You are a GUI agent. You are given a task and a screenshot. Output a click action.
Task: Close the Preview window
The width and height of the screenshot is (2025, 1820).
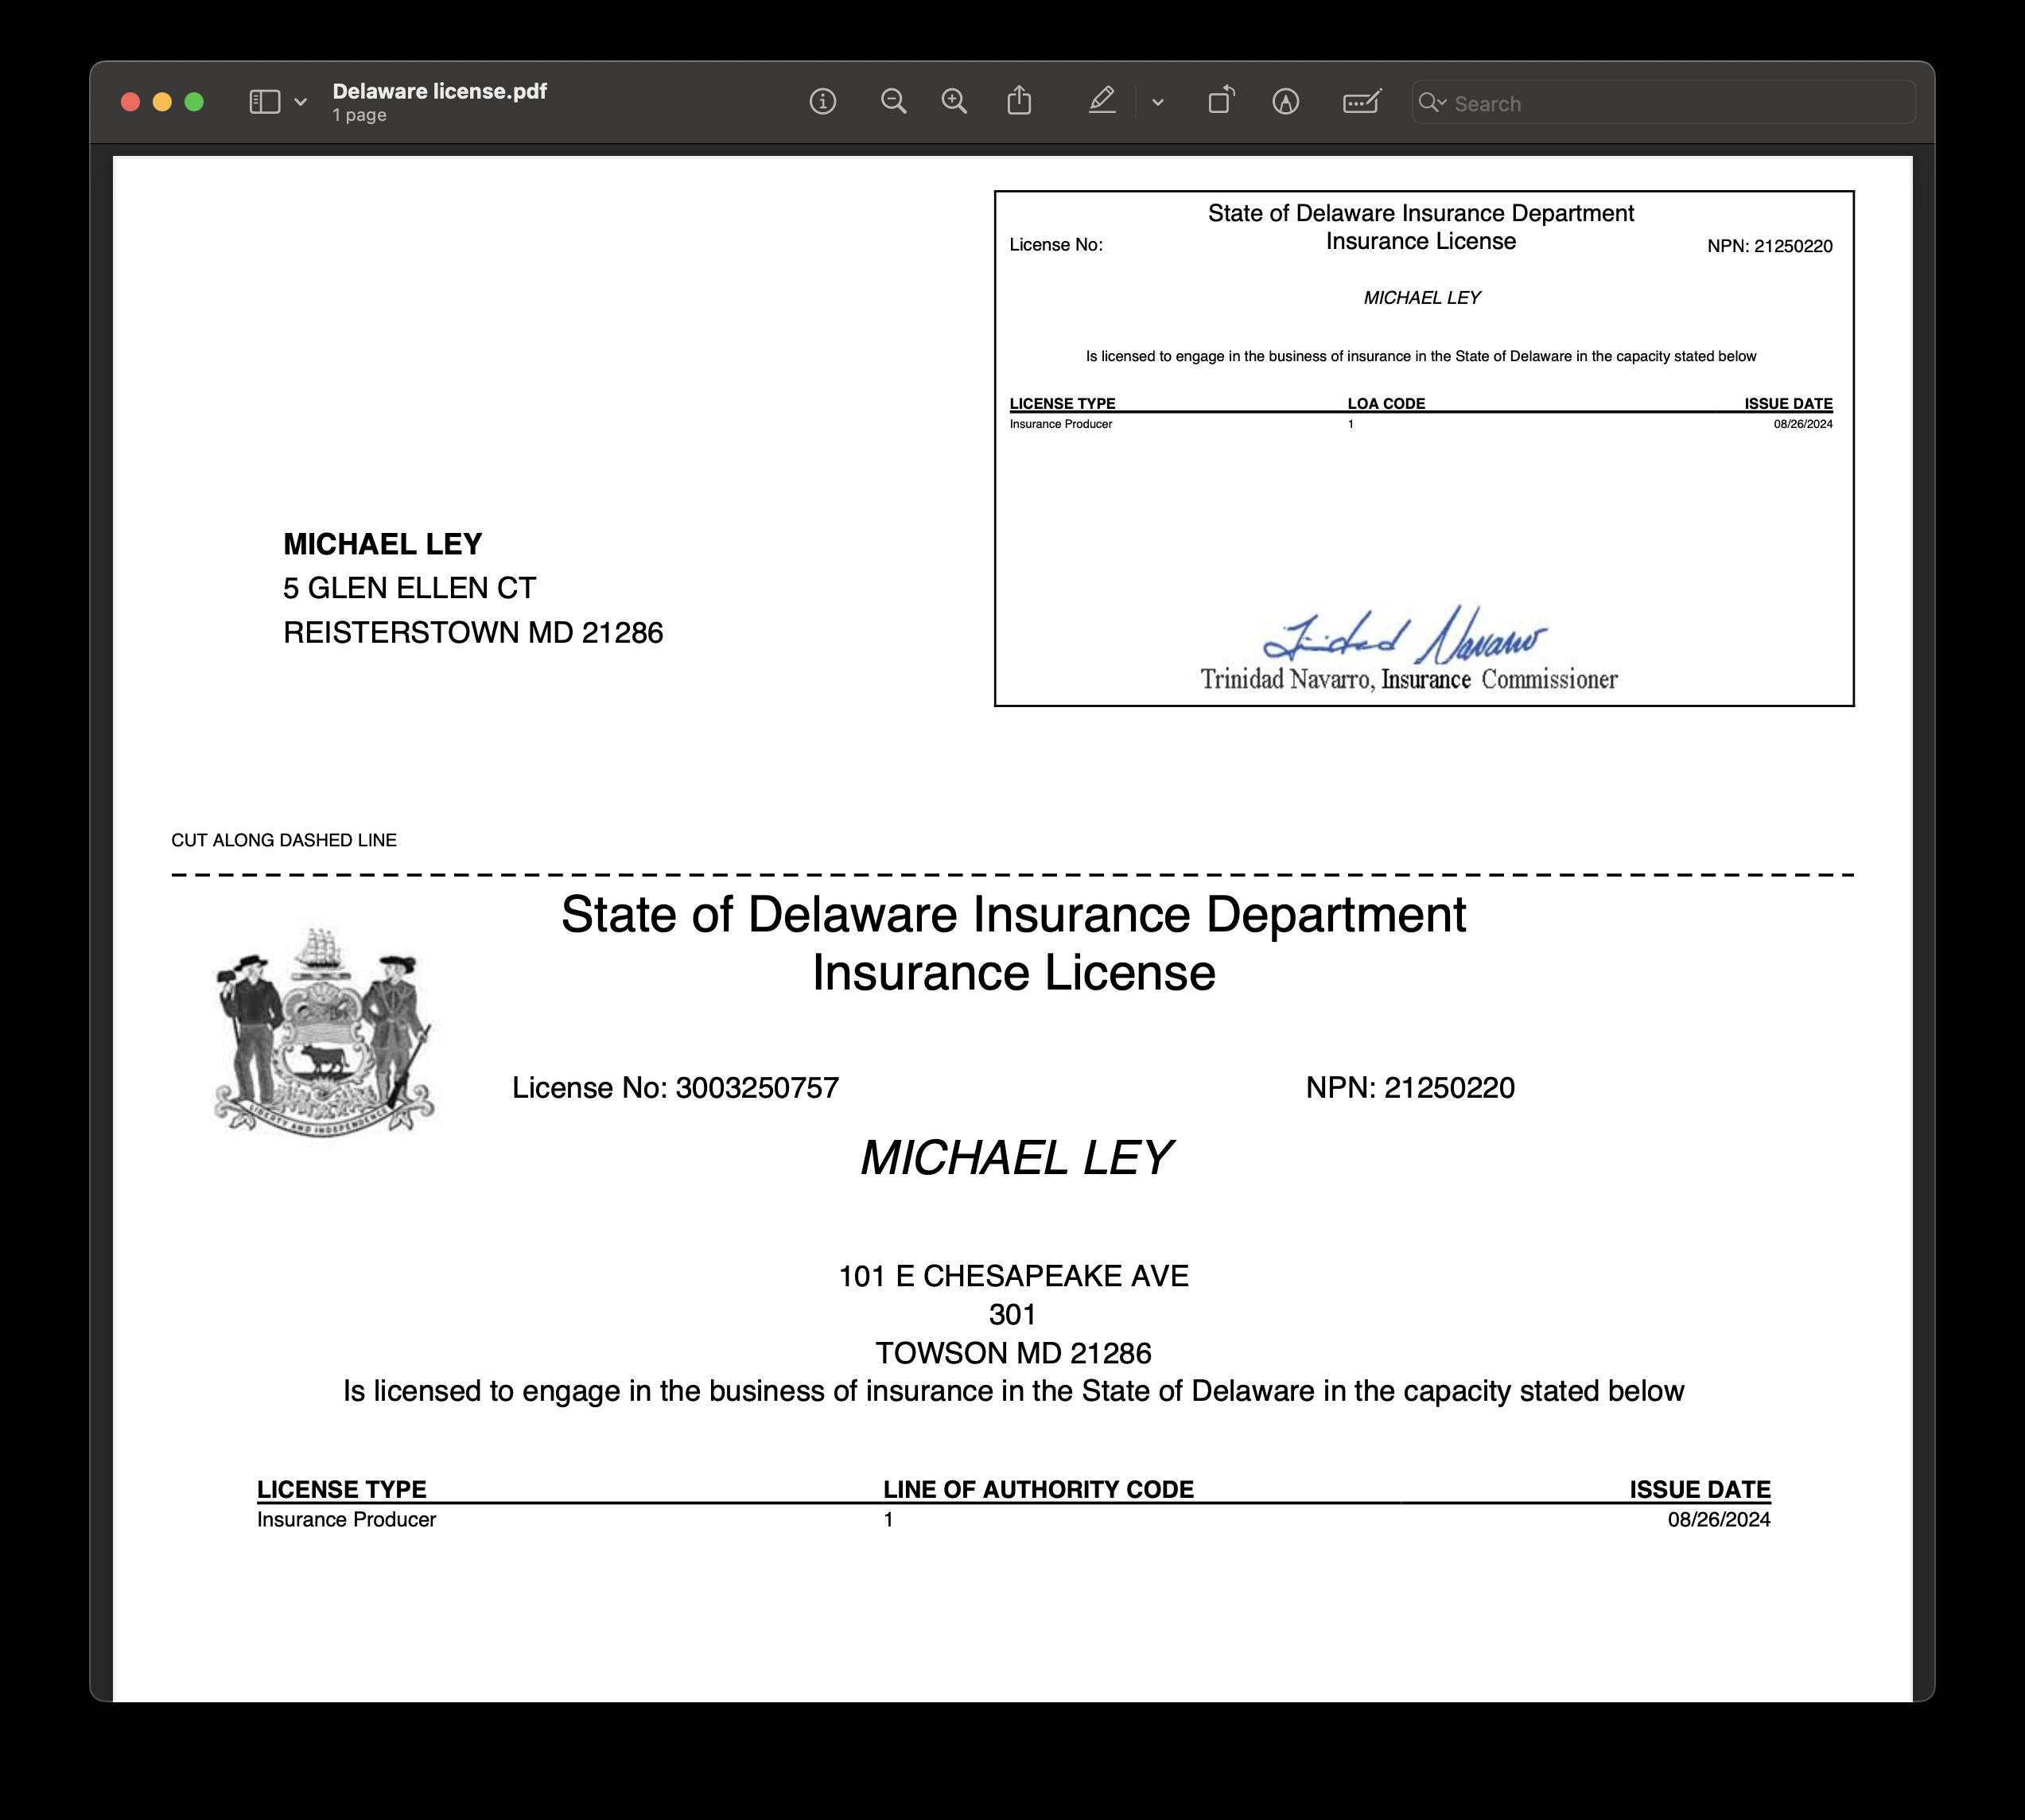click(130, 102)
